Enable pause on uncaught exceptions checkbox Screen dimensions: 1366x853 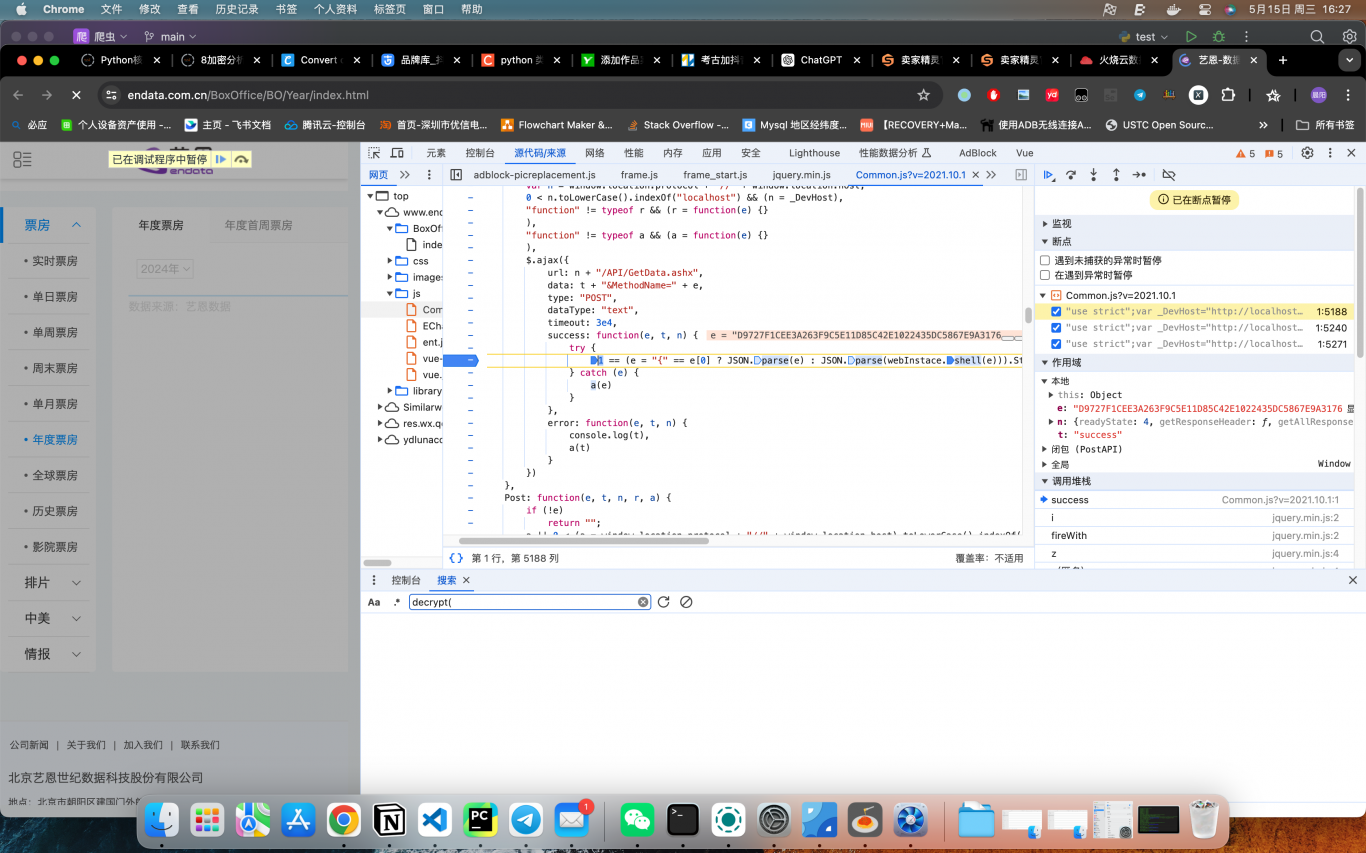coord(1045,260)
